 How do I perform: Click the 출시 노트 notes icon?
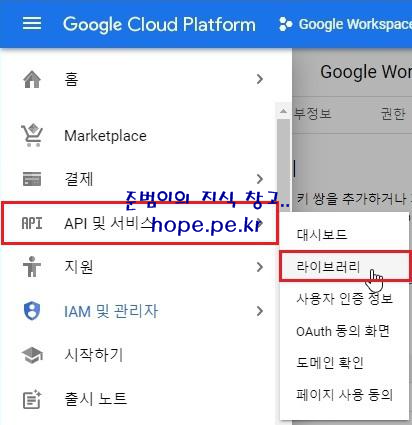32,399
